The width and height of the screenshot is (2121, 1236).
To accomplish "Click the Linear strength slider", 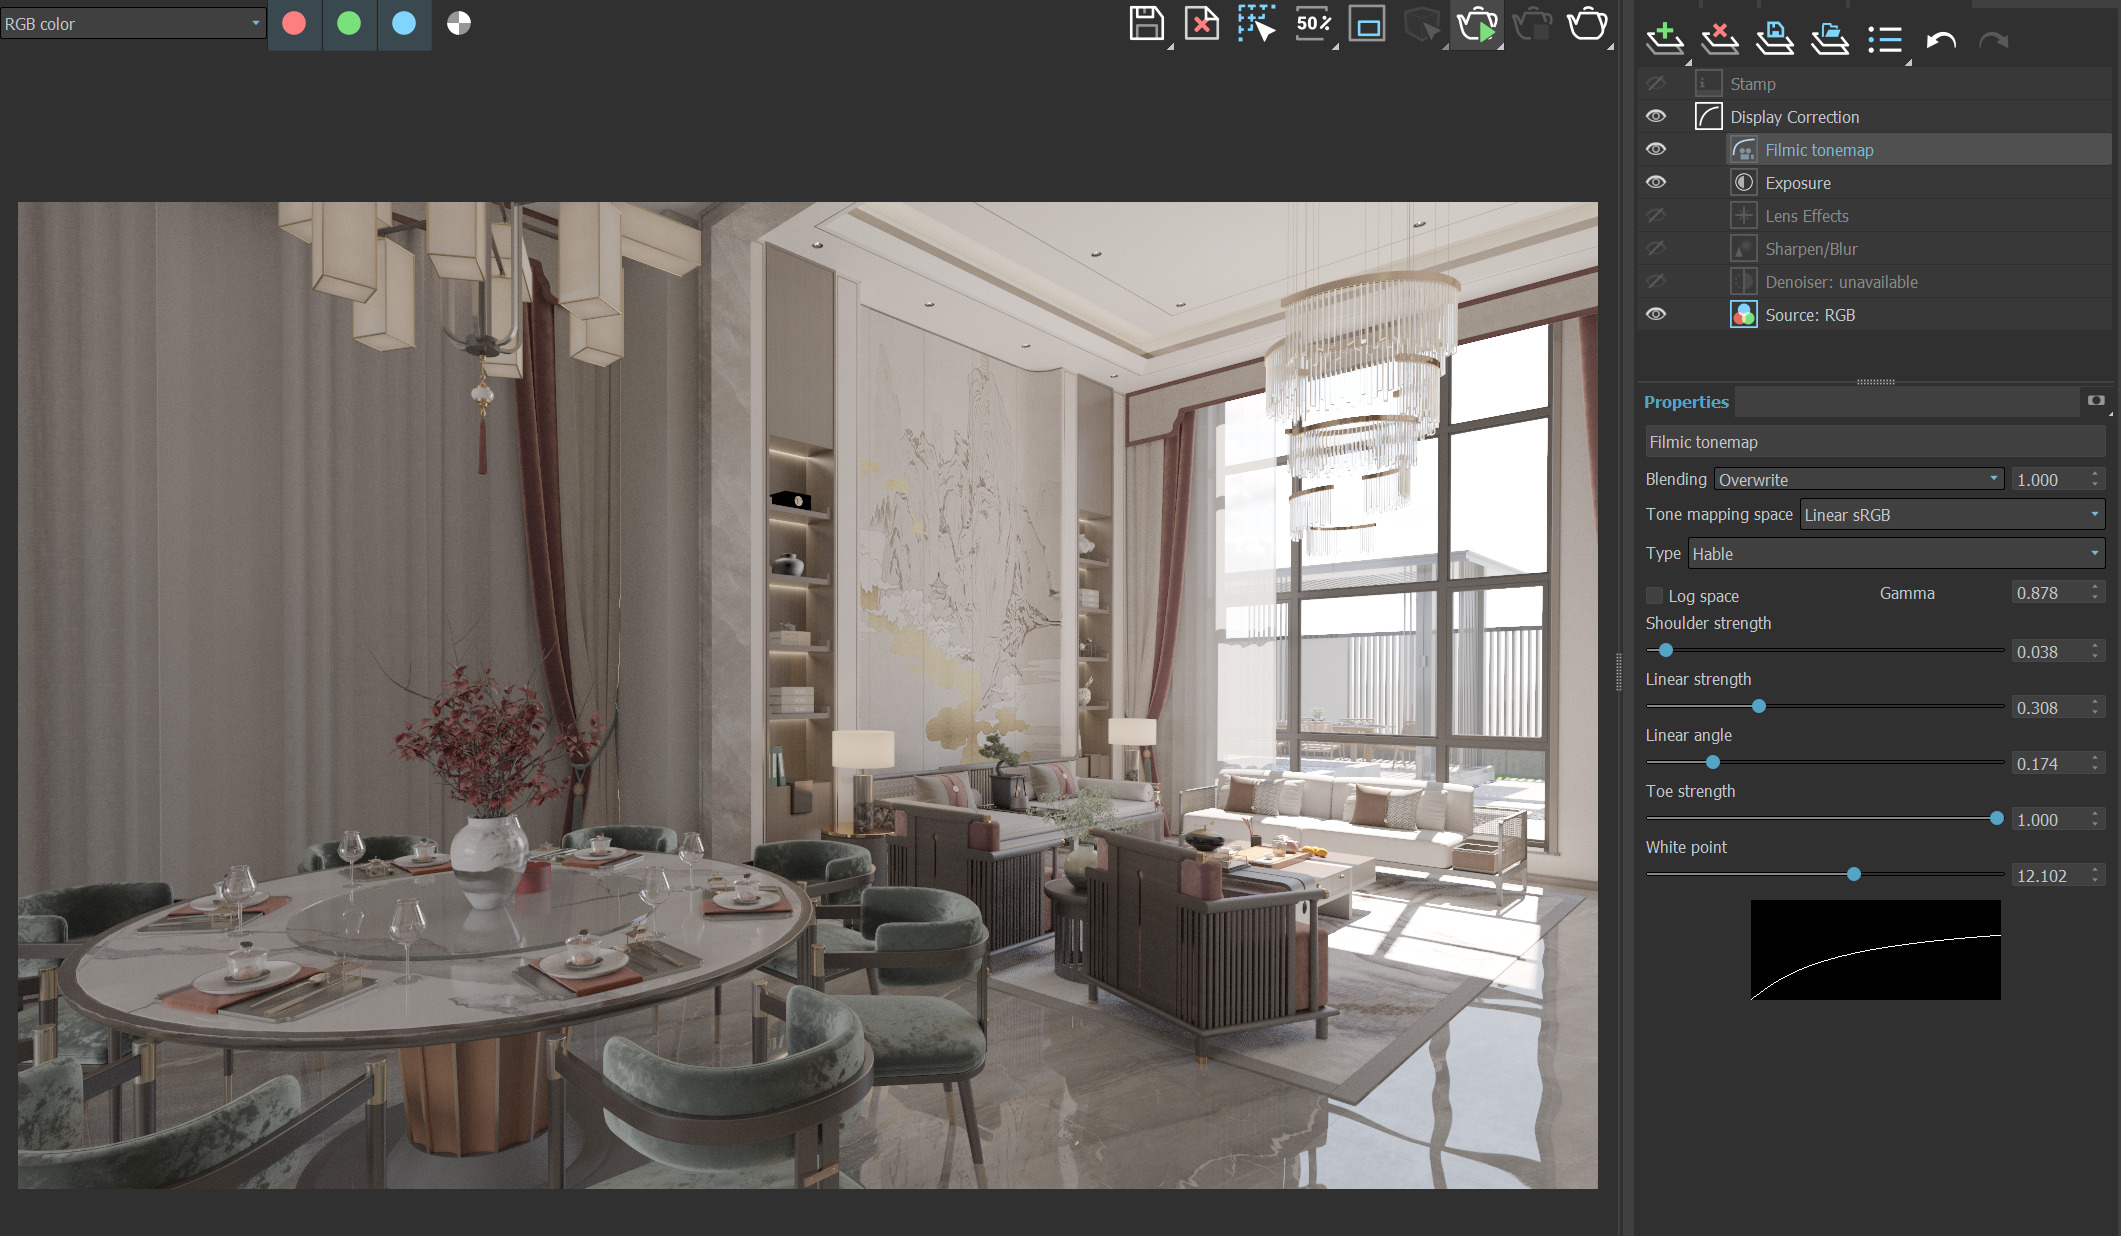I will [1825, 707].
